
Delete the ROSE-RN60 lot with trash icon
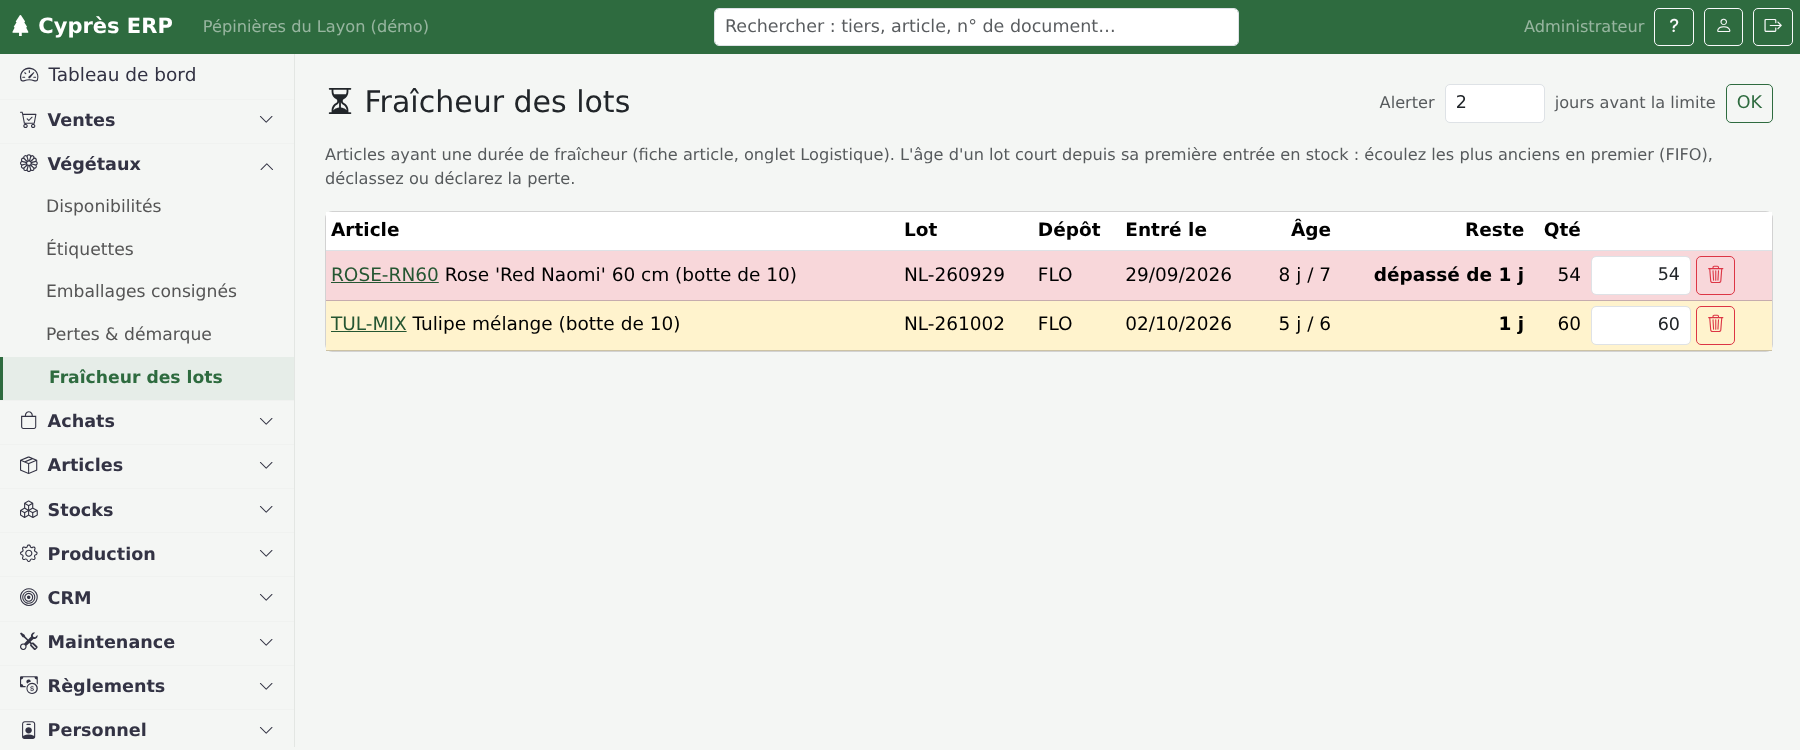(x=1715, y=275)
